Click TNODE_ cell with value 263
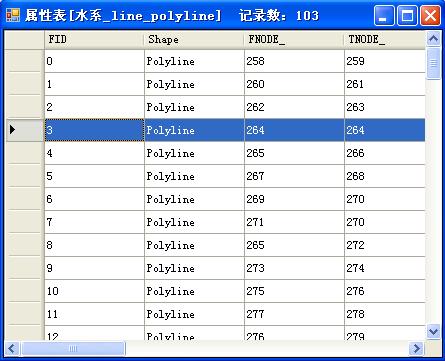The image size is (445, 361). tap(385, 107)
